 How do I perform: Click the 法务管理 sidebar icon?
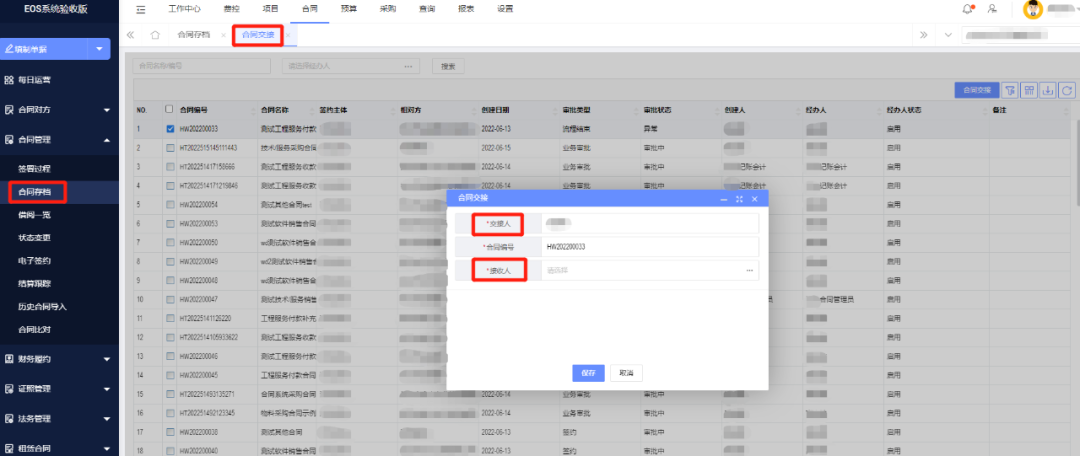(9, 418)
